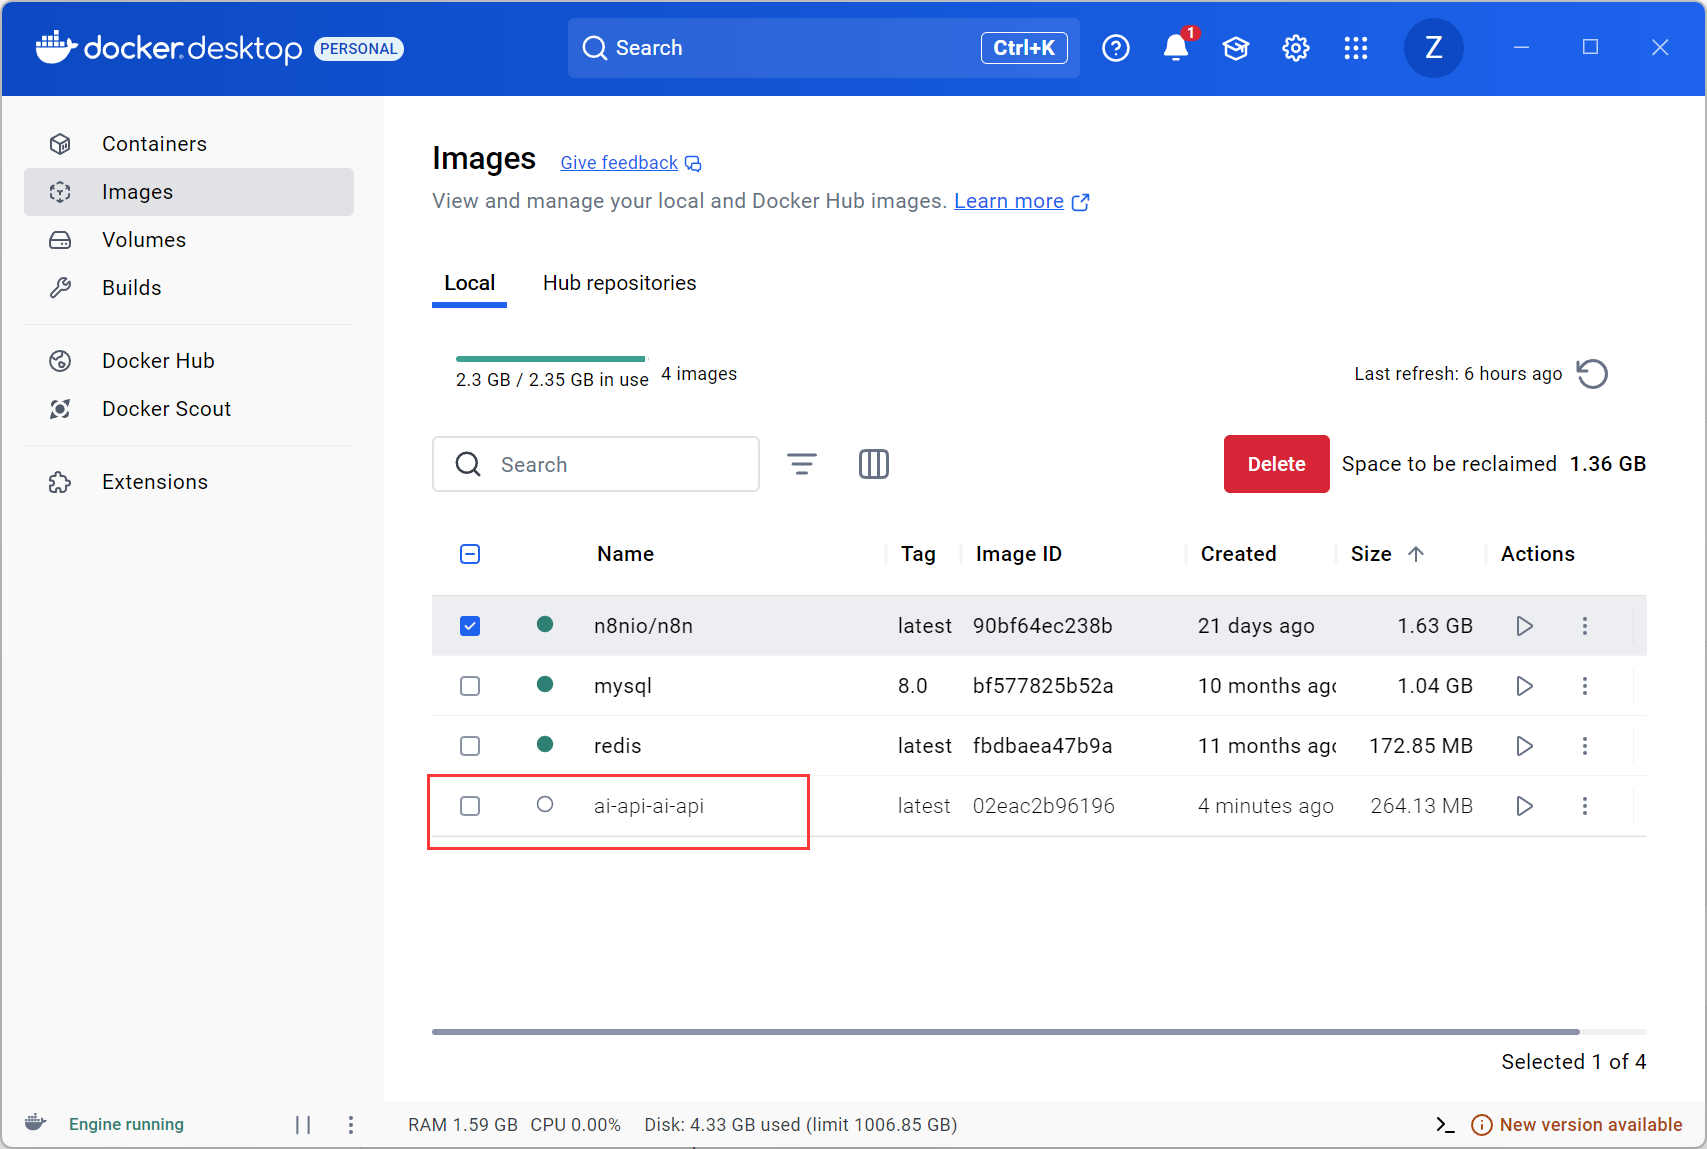Focus the images Search field

click(596, 464)
